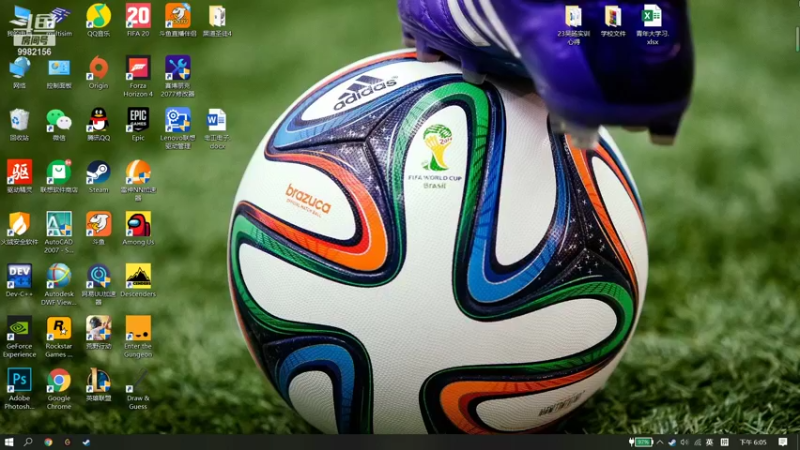Open the Douyu orange fish shortcut
The height and width of the screenshot is (450, 800).
(98, 229)
